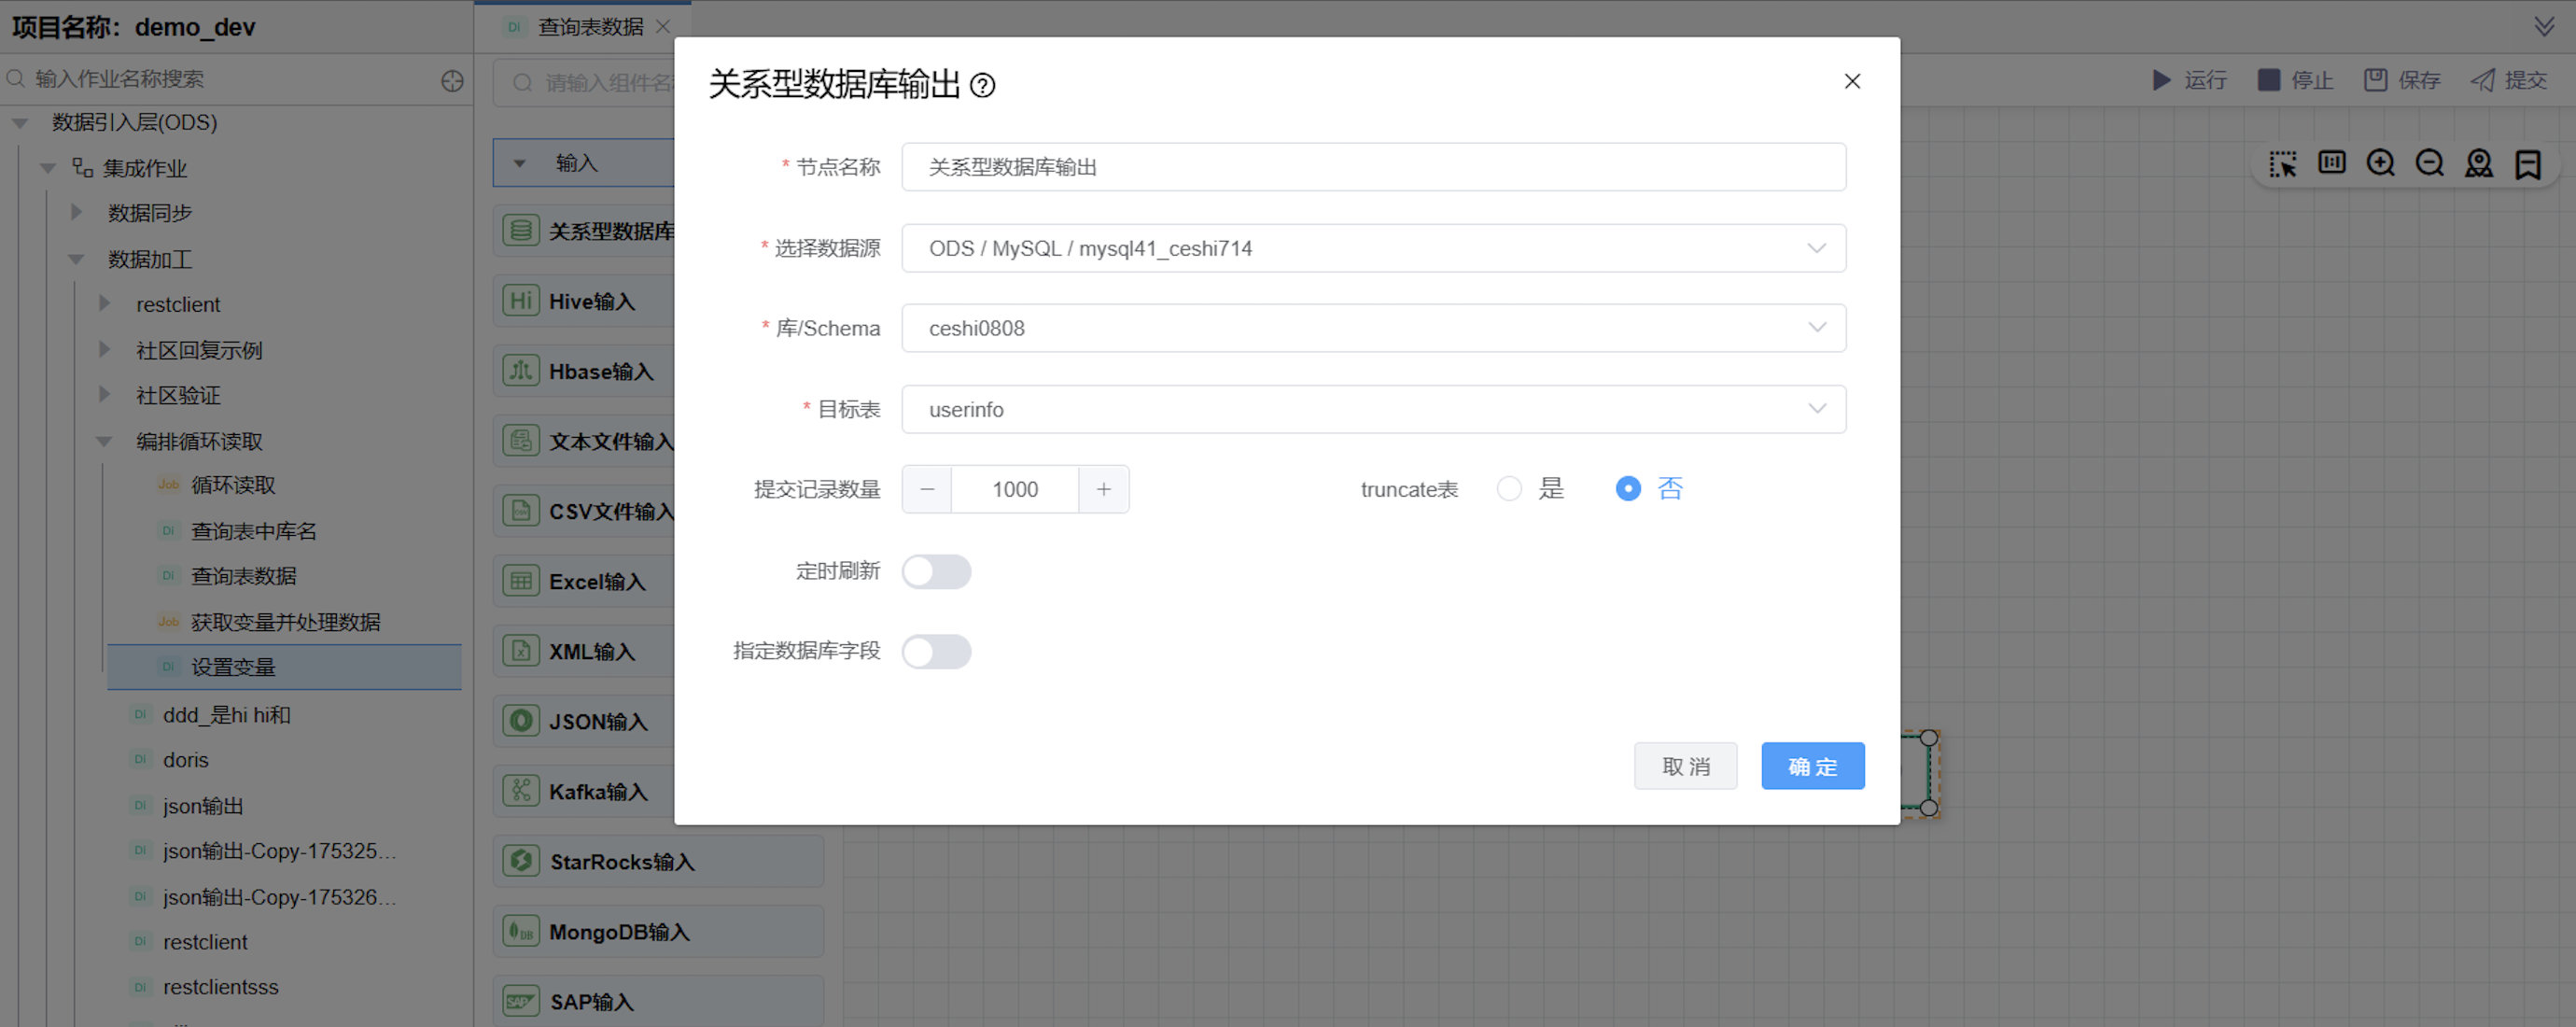Image resolution: width=2576 pixels, height=1027 pixels.
Task: Click the zoom-out icon on canvas toolbar
Action: [x=2430, y=163]
